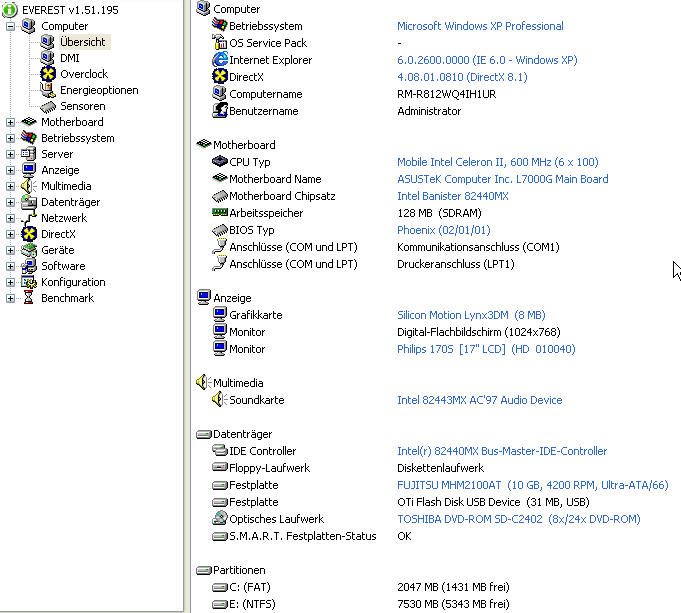The height and width of the screenshot is (613, 681).
Task: Click the Overclock icon in sidebar
Action: 48,74
